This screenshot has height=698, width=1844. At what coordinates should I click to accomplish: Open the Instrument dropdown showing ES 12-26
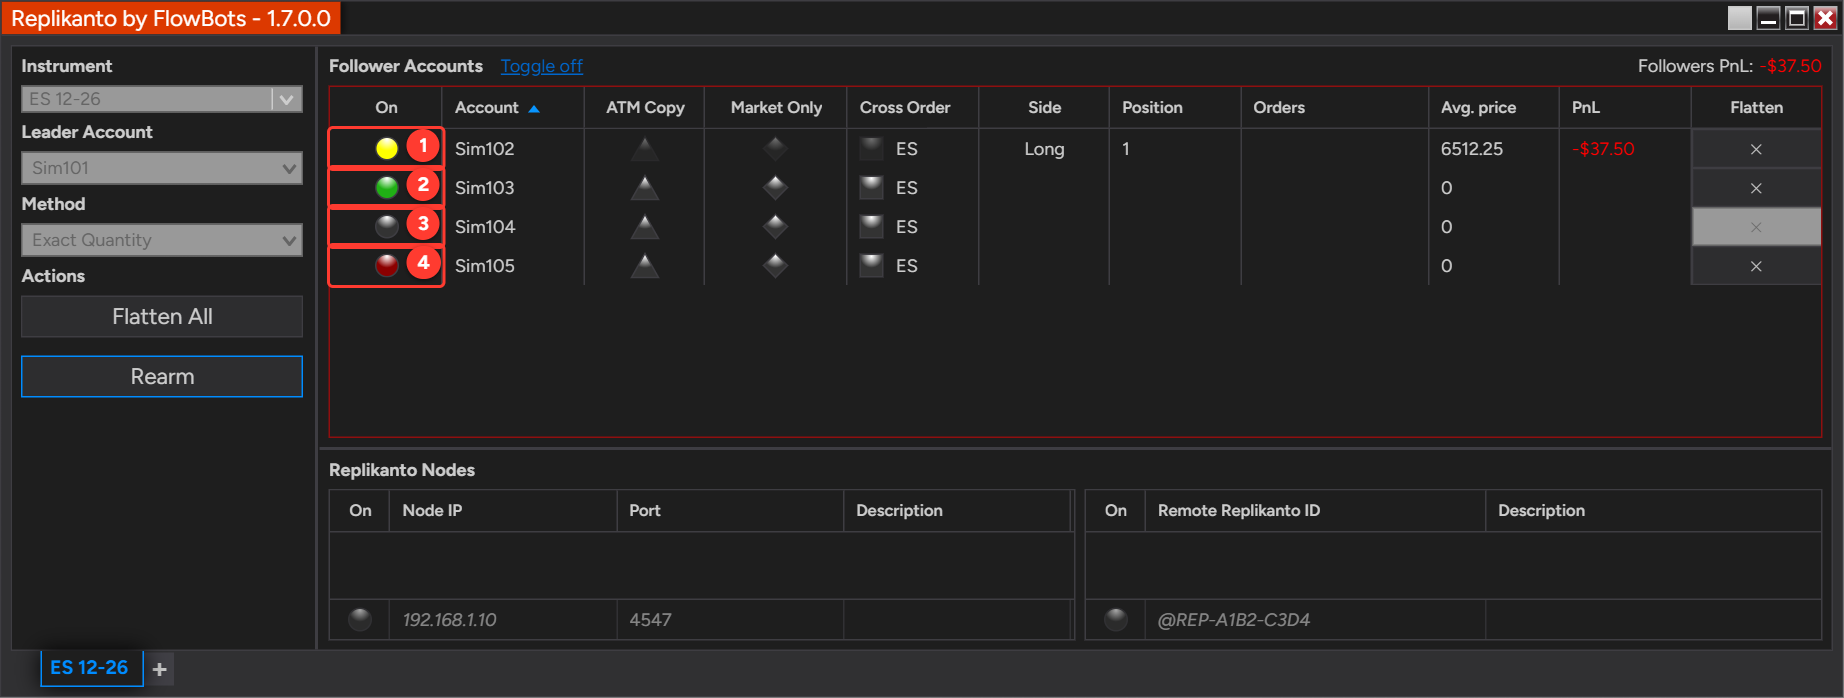click(162, 99)
